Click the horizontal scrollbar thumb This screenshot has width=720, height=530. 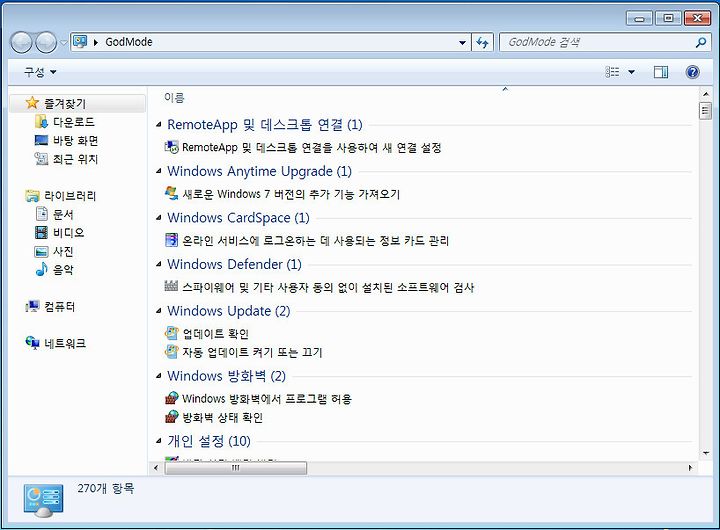pyautogui.click(x=236, y=468)
